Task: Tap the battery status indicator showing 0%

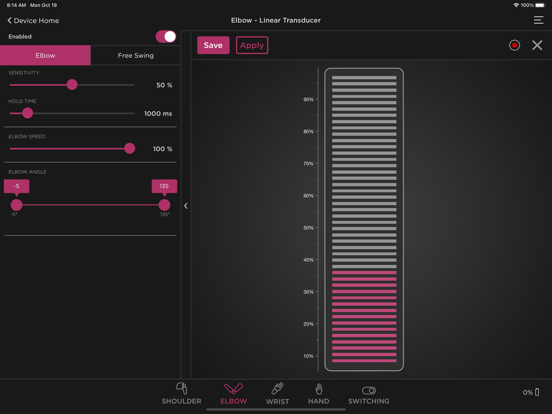Action: pyautogui.click(x=531, y=392)
